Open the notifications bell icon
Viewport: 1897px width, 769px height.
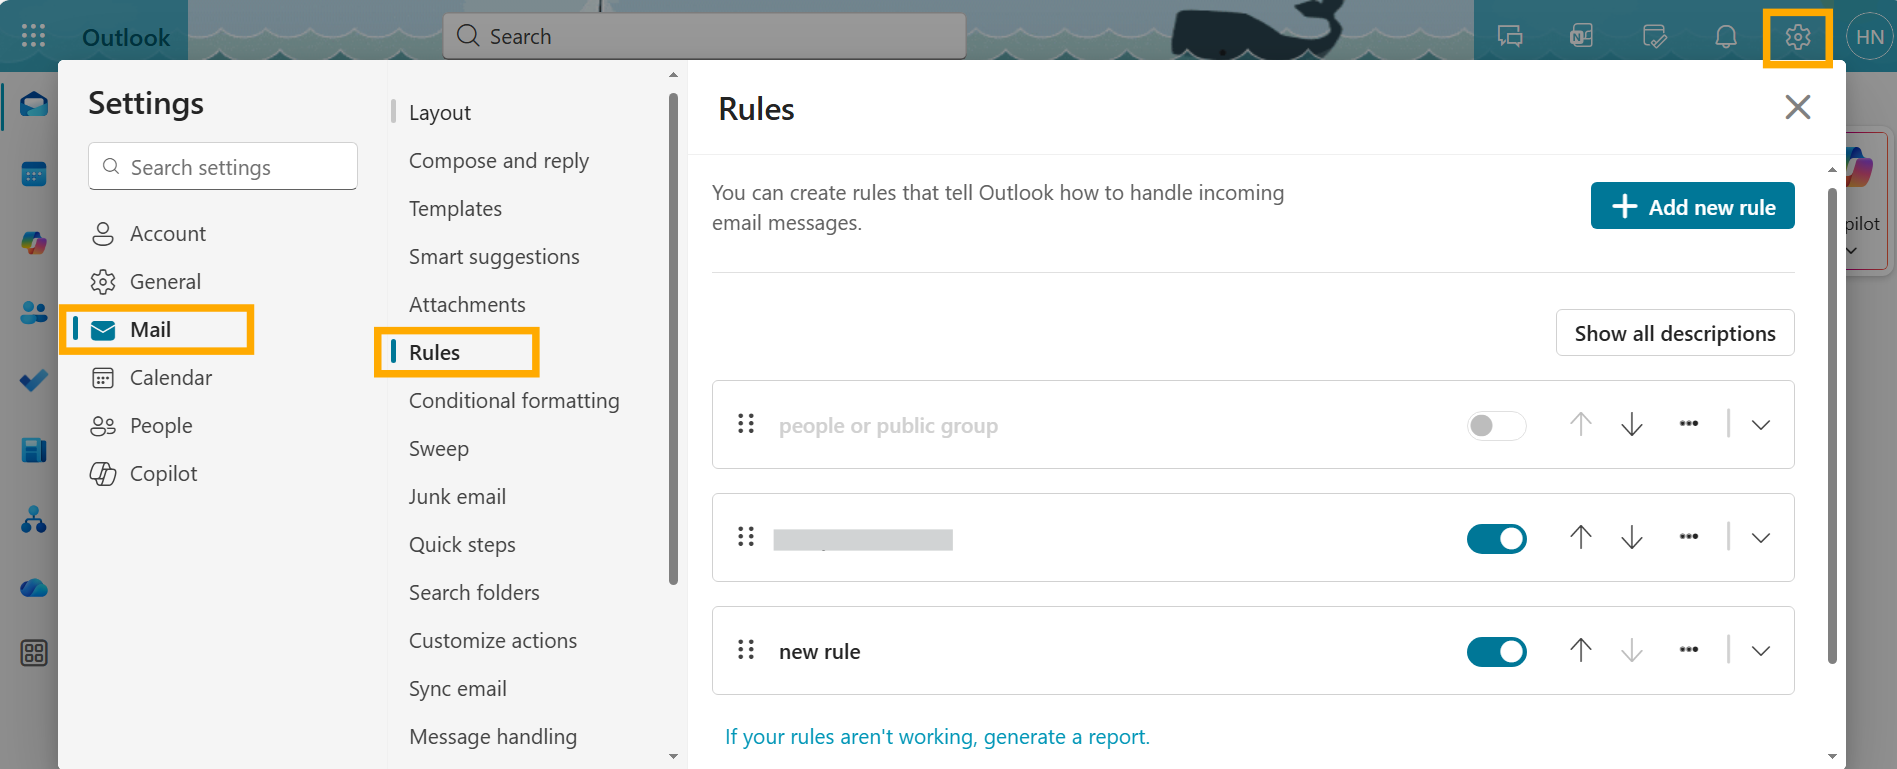(x=1726, y=37)
